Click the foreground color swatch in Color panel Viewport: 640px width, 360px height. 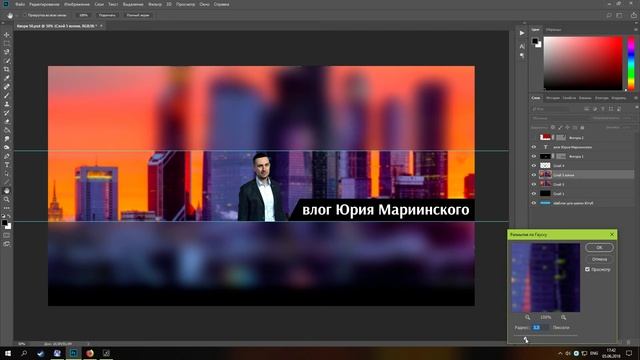535,41
